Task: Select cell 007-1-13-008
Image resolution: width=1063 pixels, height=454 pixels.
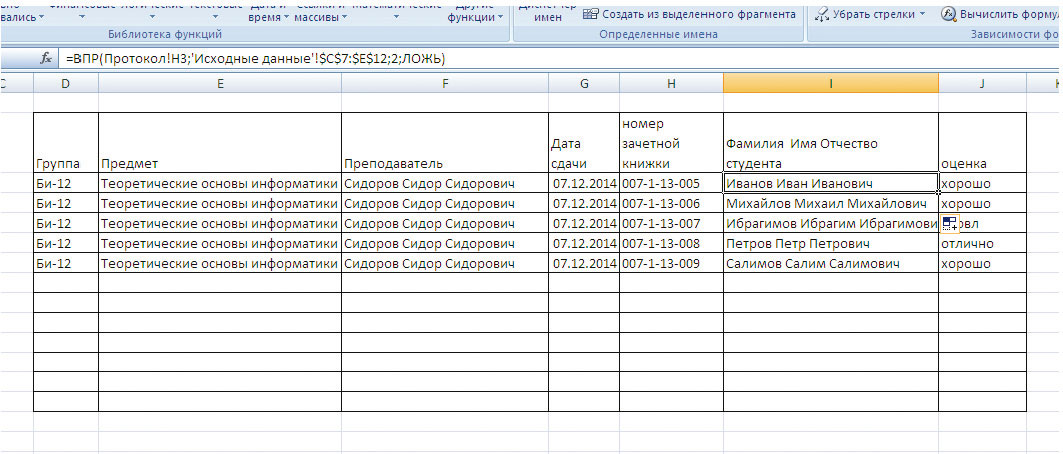Action: (x=671, y=243)
